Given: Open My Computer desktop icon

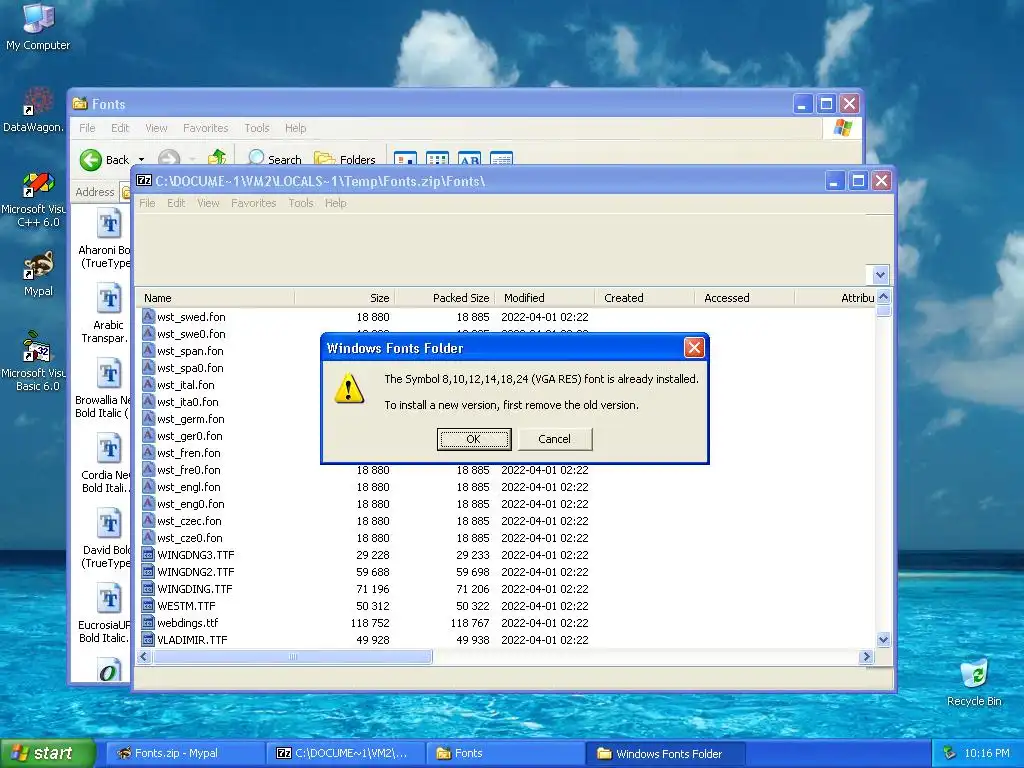Looking at the screenshot, I should click(38, 27).
